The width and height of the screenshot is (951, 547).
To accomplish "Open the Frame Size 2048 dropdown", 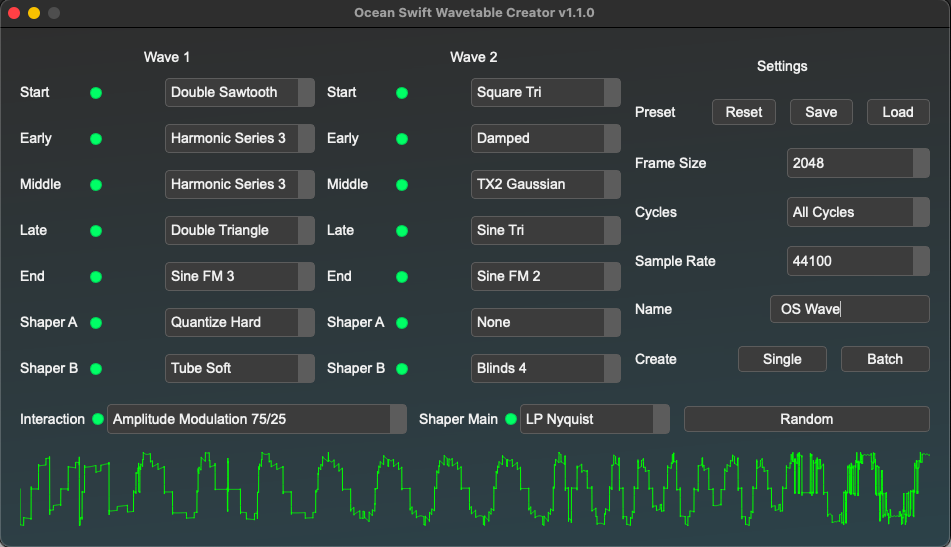I will (858, 163).
